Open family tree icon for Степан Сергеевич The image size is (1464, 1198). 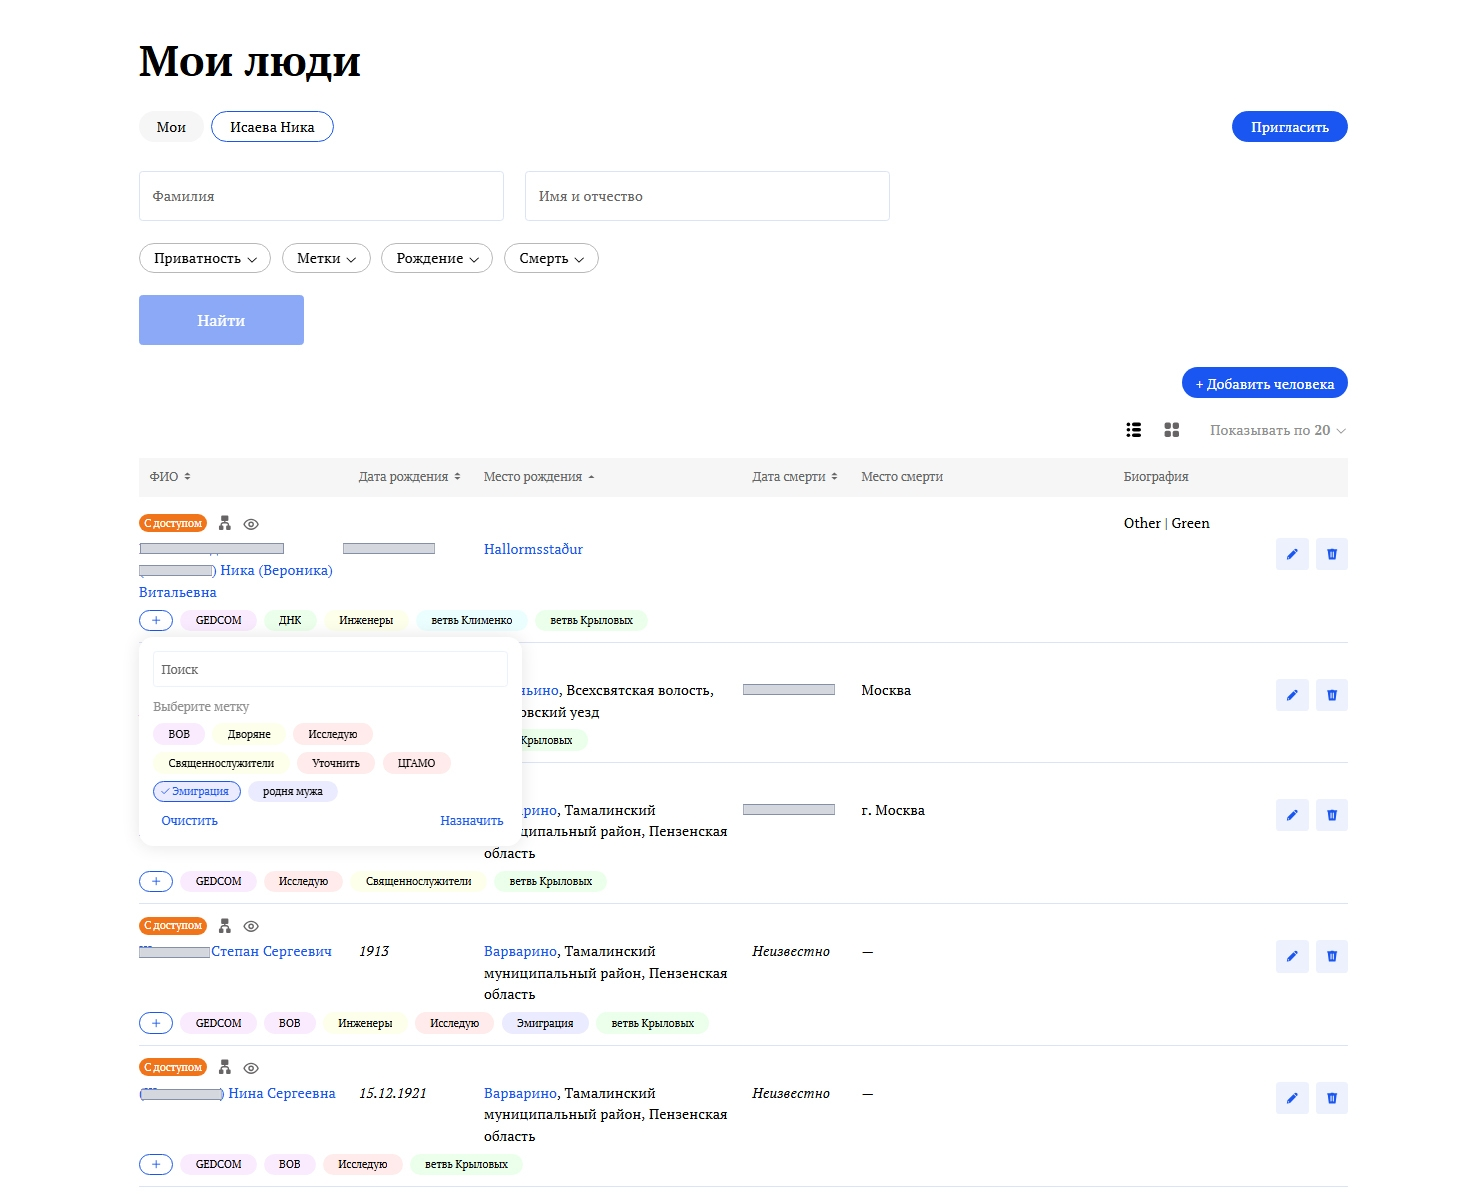(x=225, y=926)
